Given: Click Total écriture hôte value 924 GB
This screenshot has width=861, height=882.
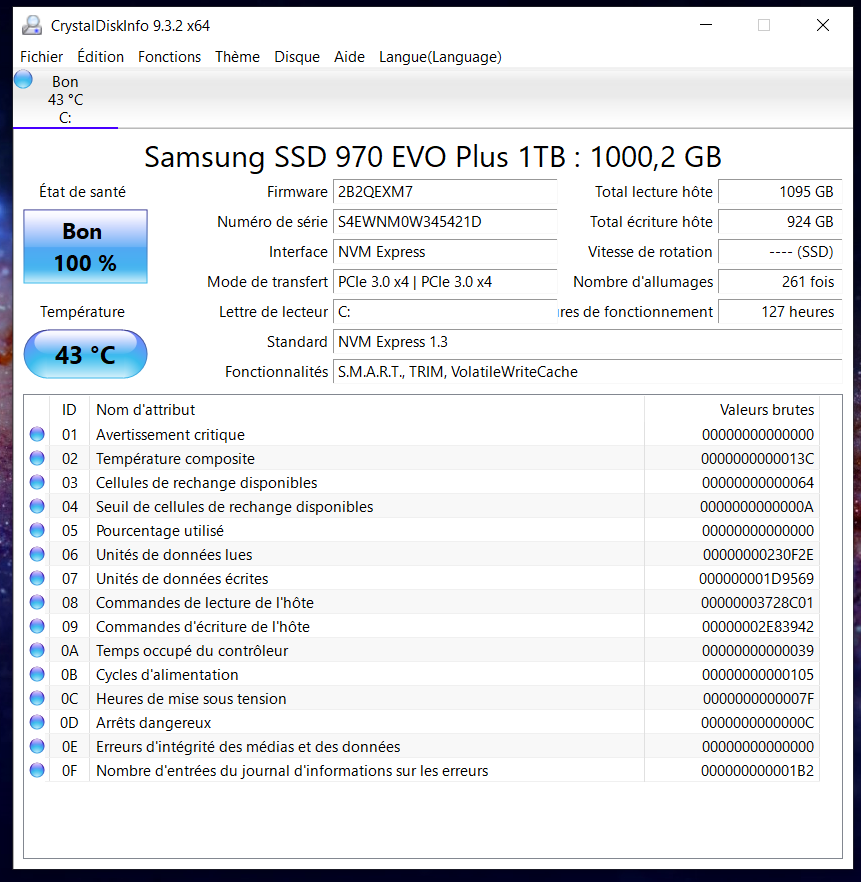Looking at the screenshot, I should click(x=780, y=222).
